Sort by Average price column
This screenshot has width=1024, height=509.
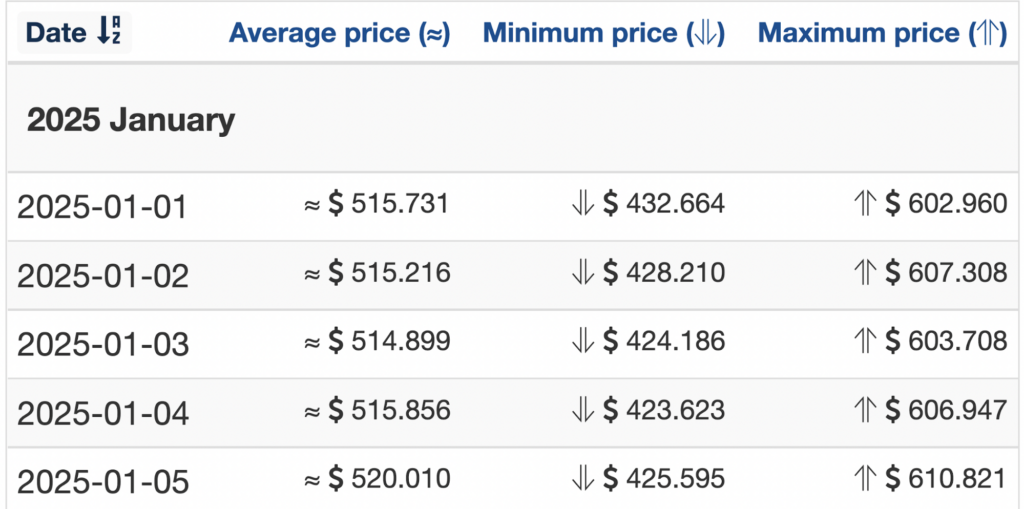click(x=340, y=33)
